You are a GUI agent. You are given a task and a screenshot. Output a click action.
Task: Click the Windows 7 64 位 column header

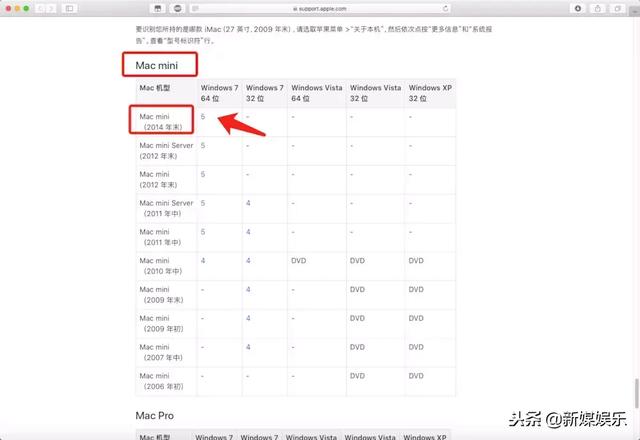click(219, 93)
